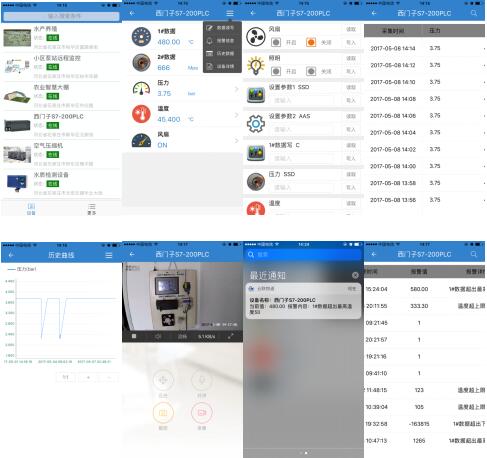Image resolution: width=487 pixels, height=458 pixels.
Task: Tap the light bulb 照明 icon
Action: (x=256, y=65)
